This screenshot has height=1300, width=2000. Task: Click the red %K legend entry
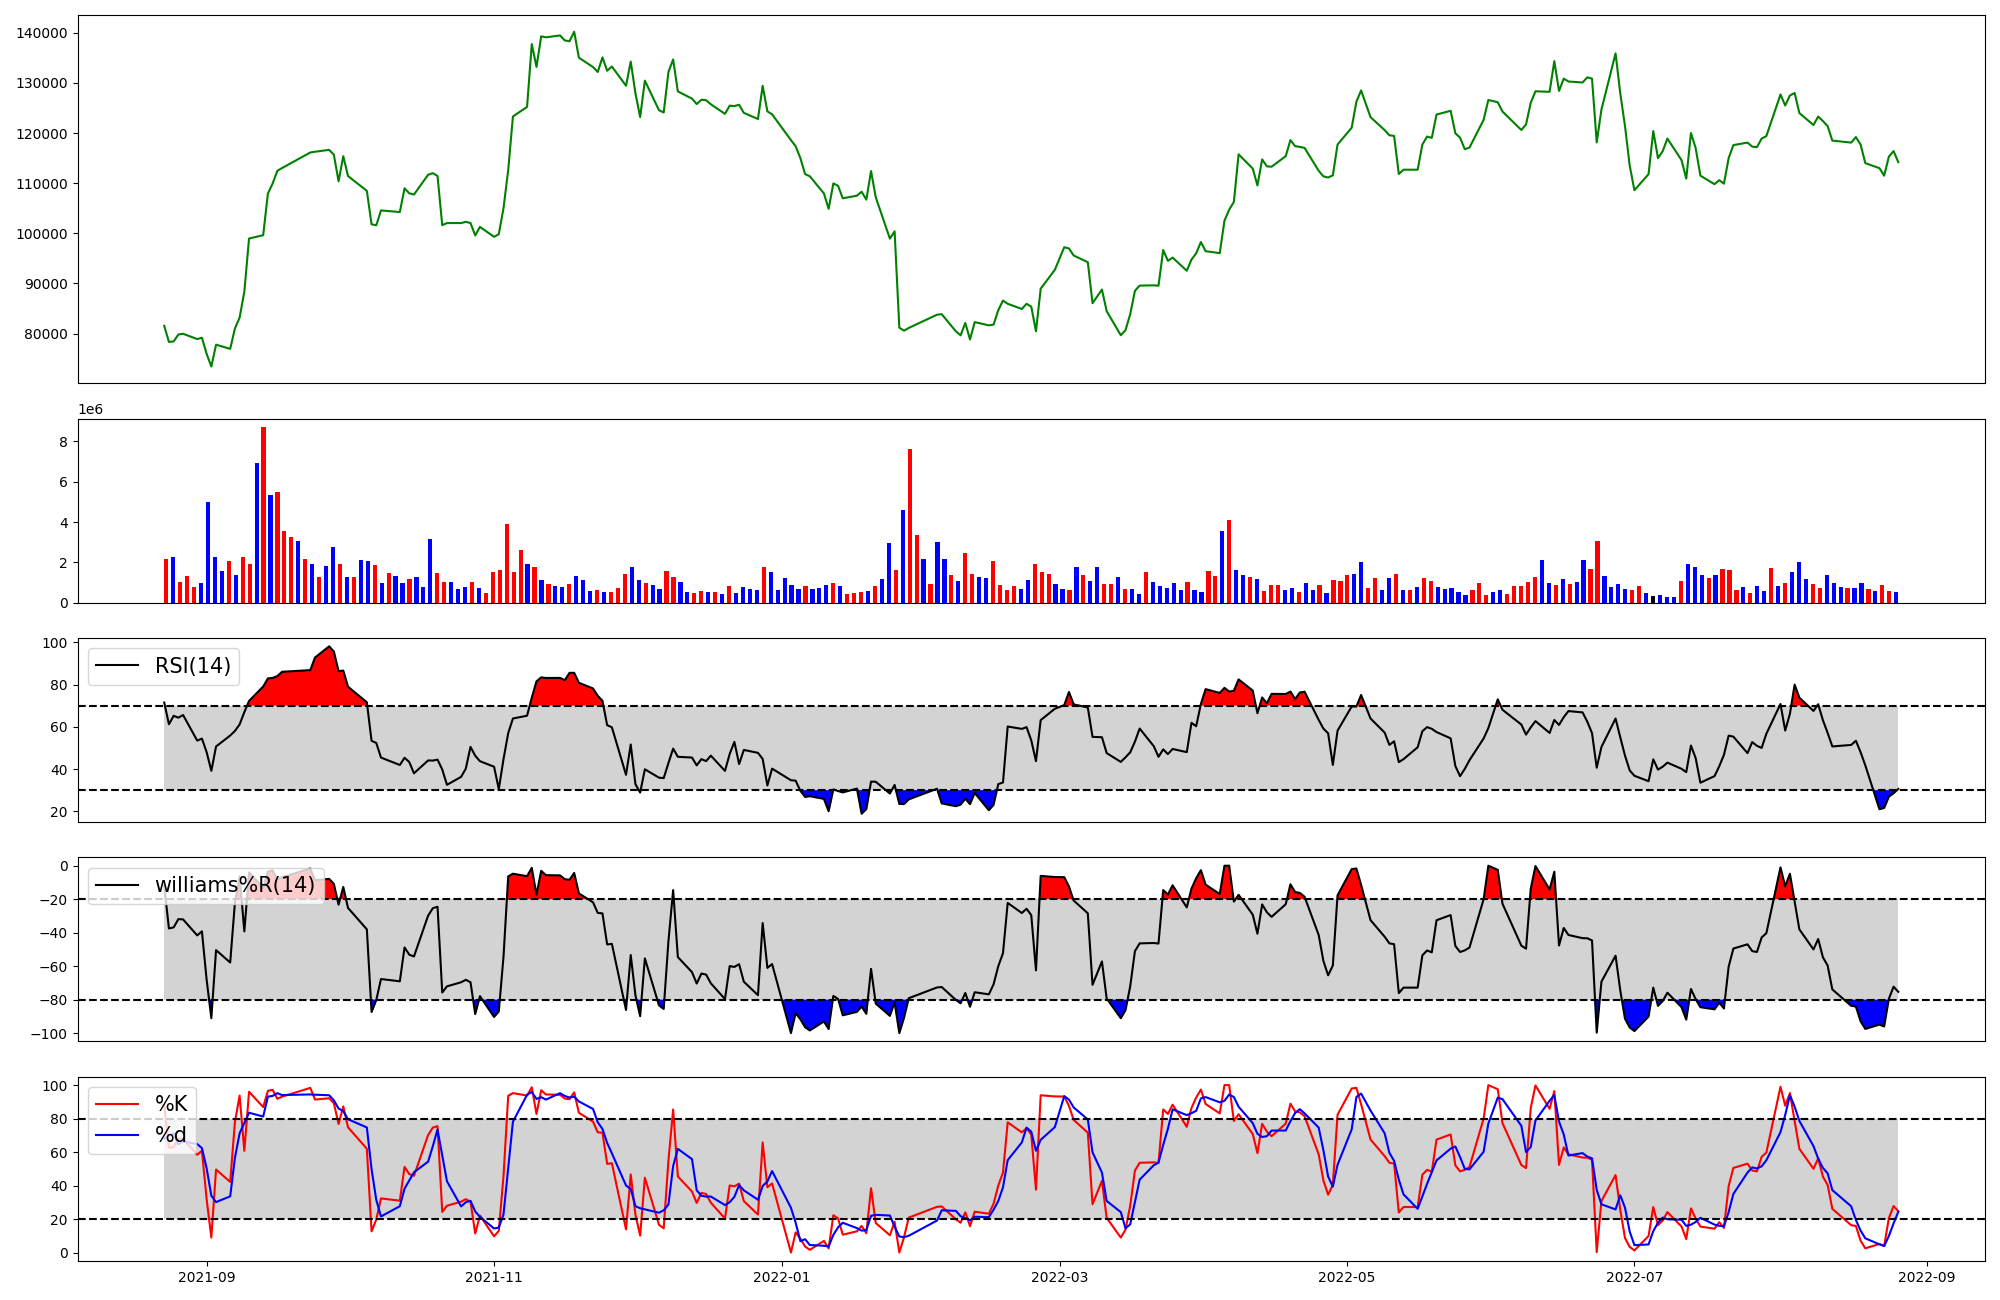[x=171, y=1104]
